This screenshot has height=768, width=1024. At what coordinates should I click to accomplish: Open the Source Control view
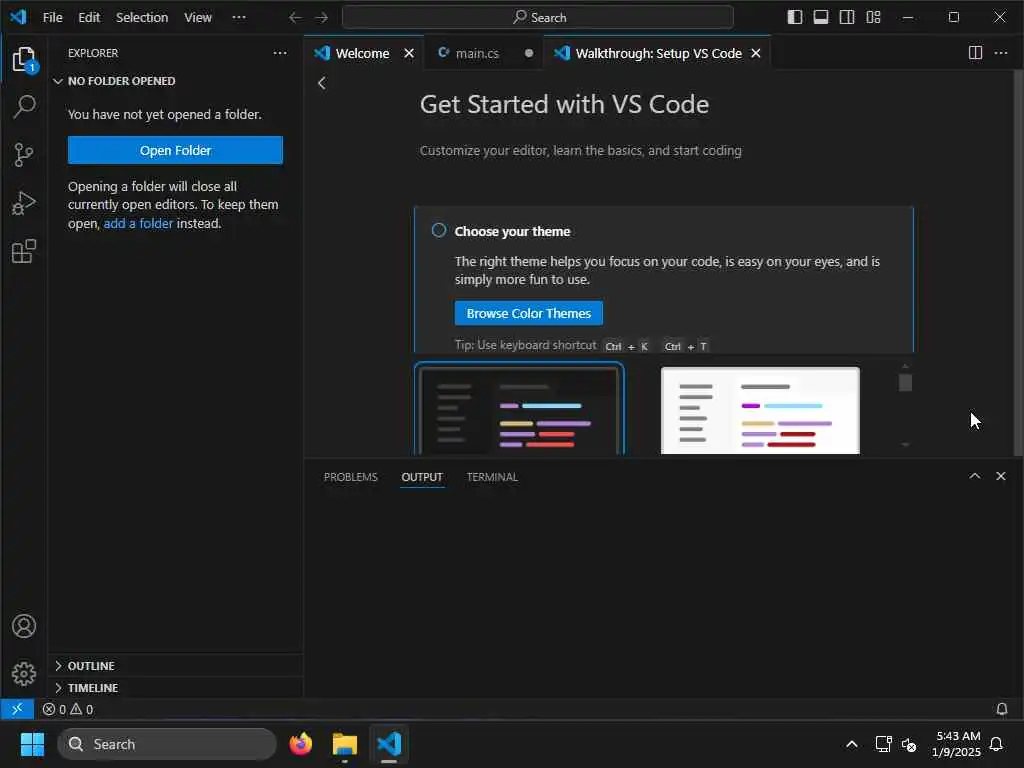coord(24,155)
